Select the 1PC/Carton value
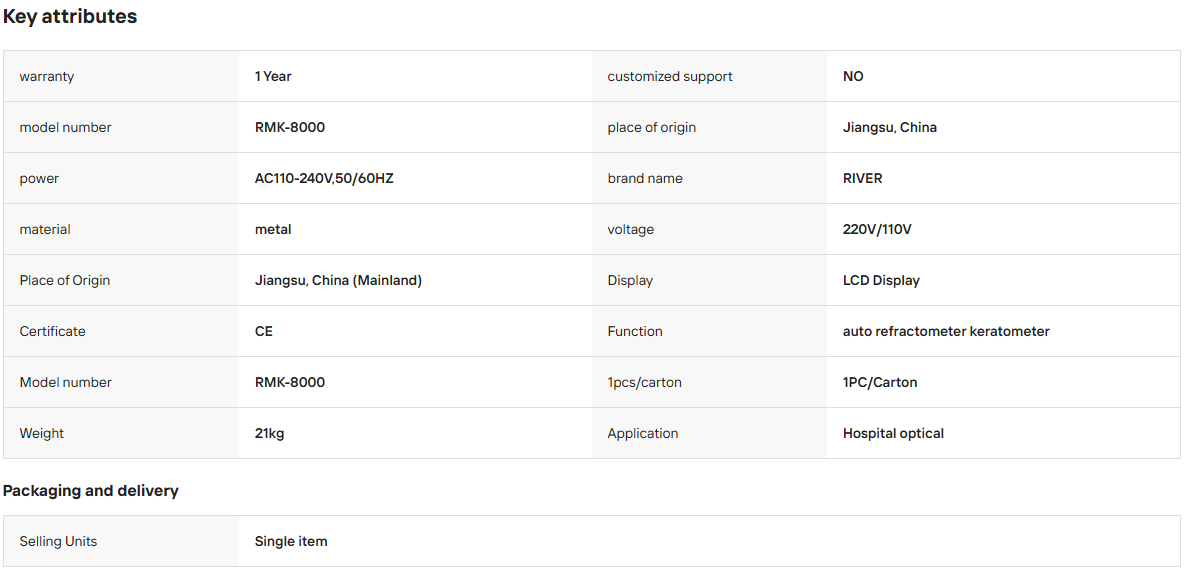1186x581 pixels. tap(880, 383)
